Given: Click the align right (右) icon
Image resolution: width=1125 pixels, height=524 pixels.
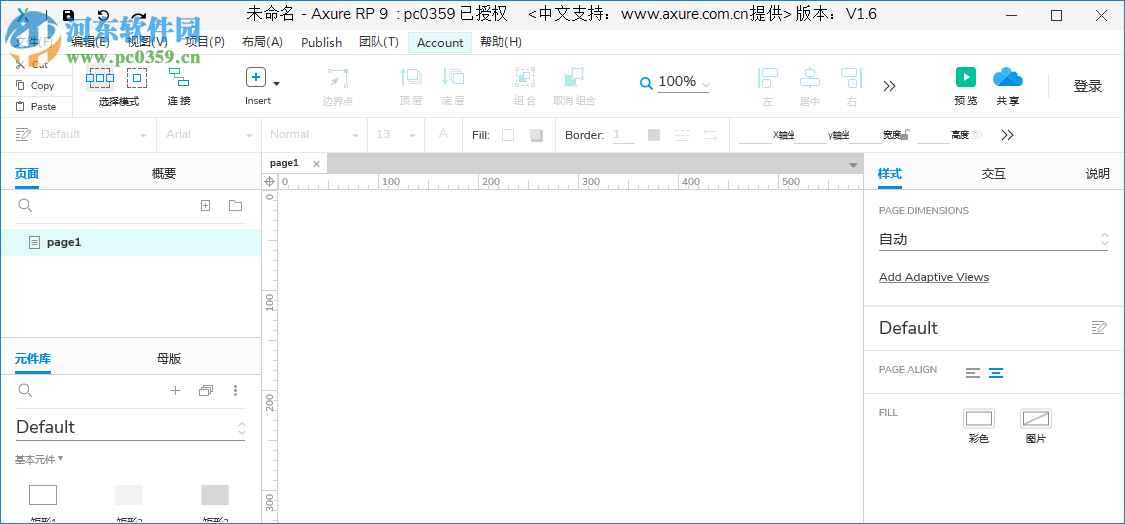Looking at the screenshot, I should click(x=852, y=78).
